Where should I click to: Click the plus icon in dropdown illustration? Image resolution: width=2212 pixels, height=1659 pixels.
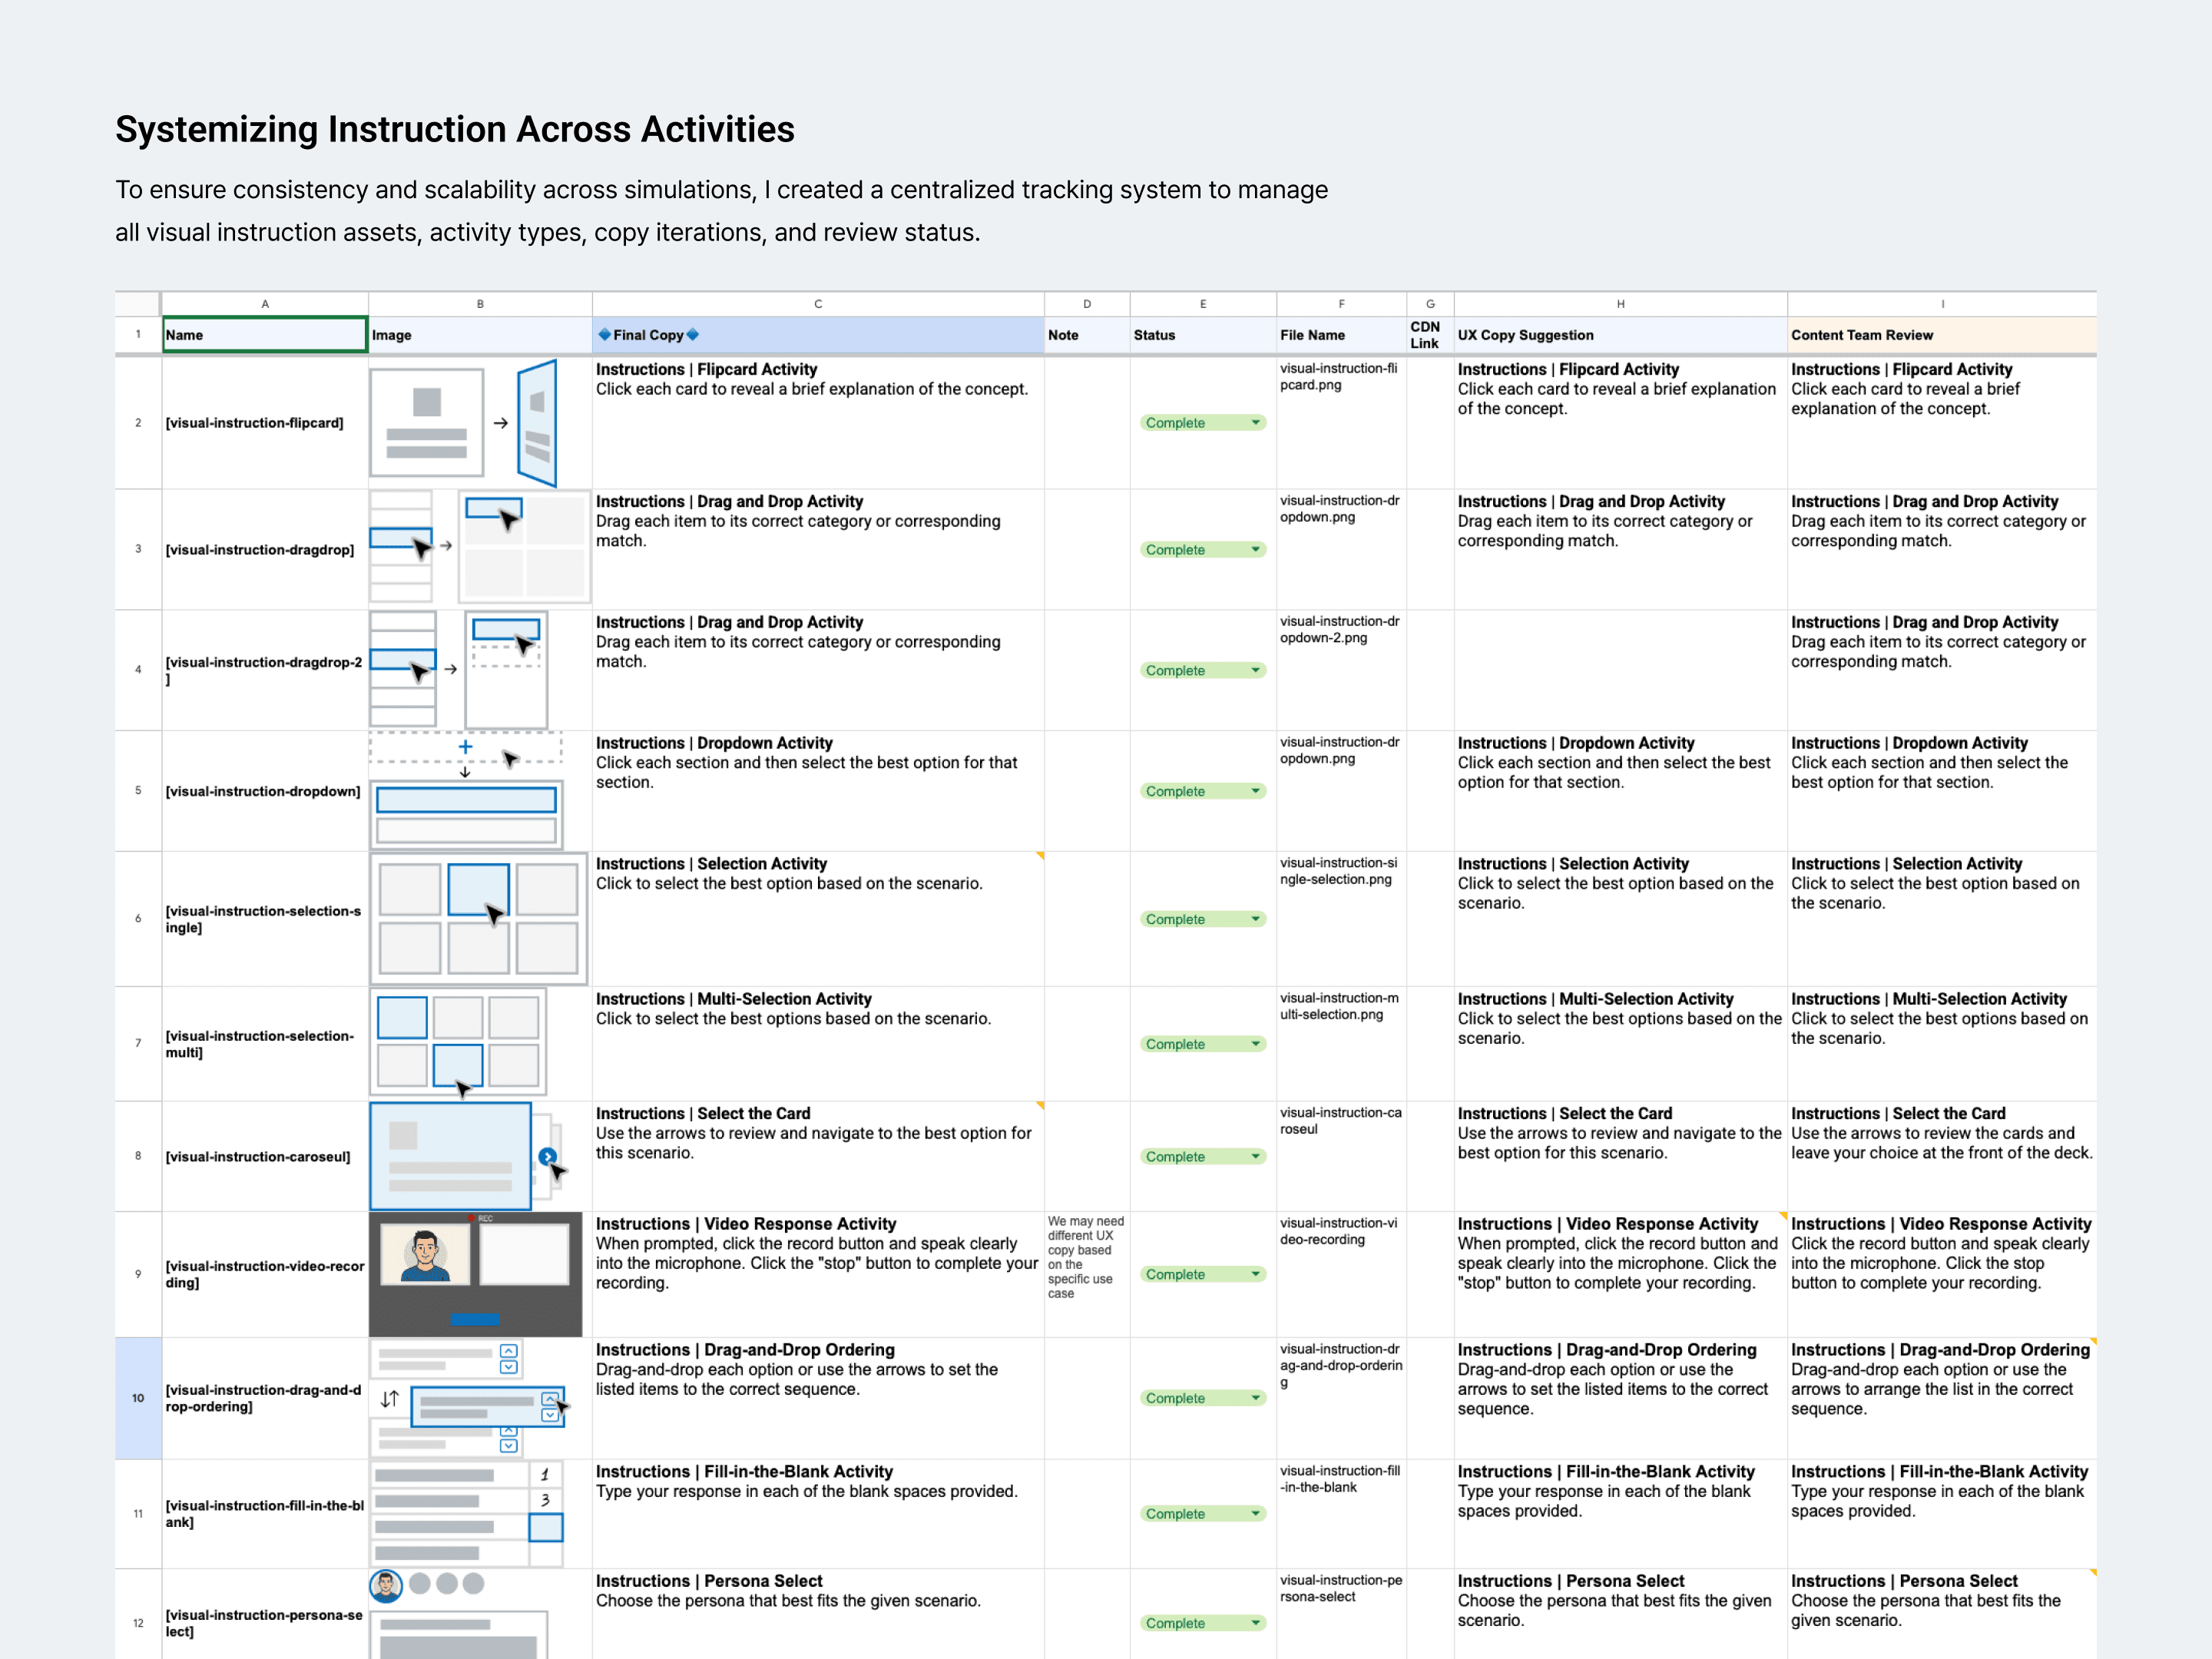(x=465, y=747)
